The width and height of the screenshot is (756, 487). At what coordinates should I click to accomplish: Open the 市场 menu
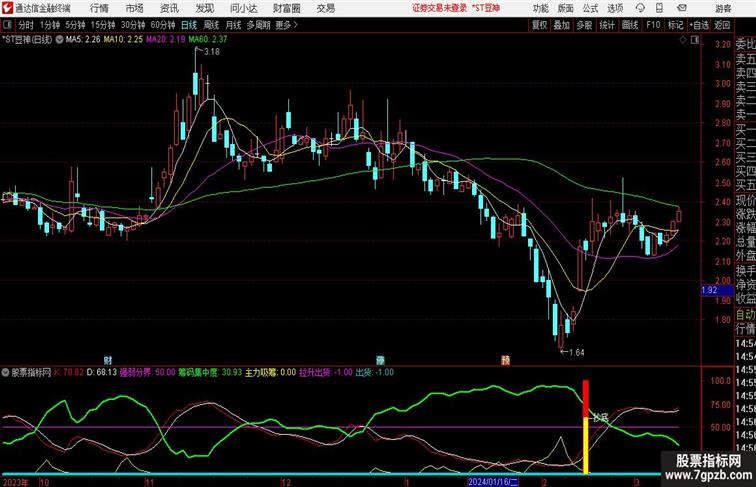[135, 8]
